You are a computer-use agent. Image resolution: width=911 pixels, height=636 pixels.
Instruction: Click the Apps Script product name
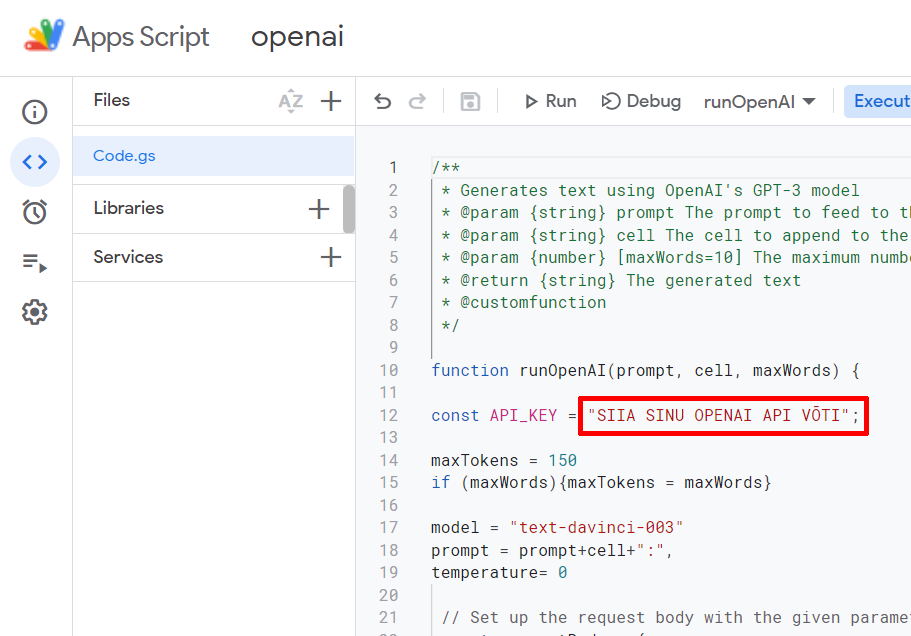click(141, 37)
